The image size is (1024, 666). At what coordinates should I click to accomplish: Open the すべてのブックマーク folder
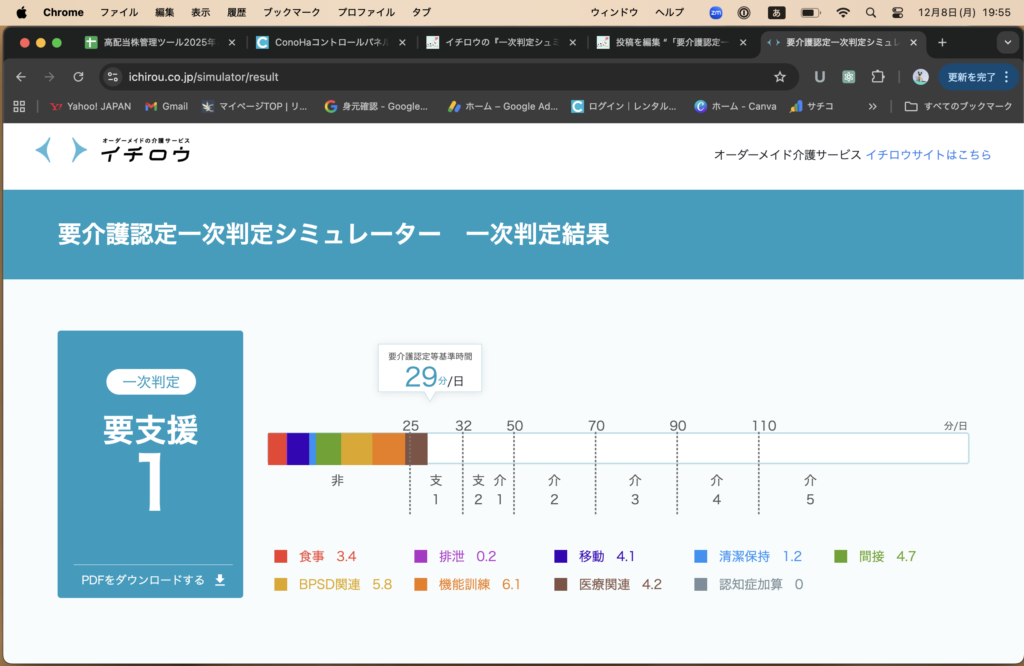pos(958,106)
